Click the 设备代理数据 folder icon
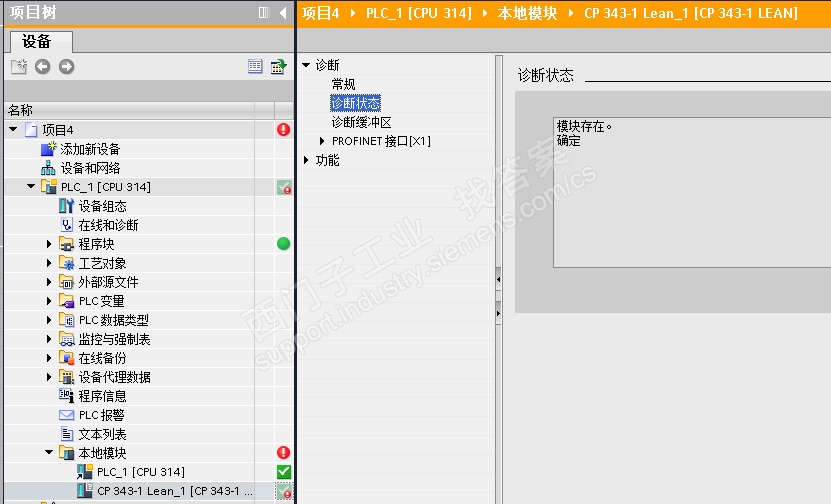Screen dimensions: 831x504 pos(66,377)
